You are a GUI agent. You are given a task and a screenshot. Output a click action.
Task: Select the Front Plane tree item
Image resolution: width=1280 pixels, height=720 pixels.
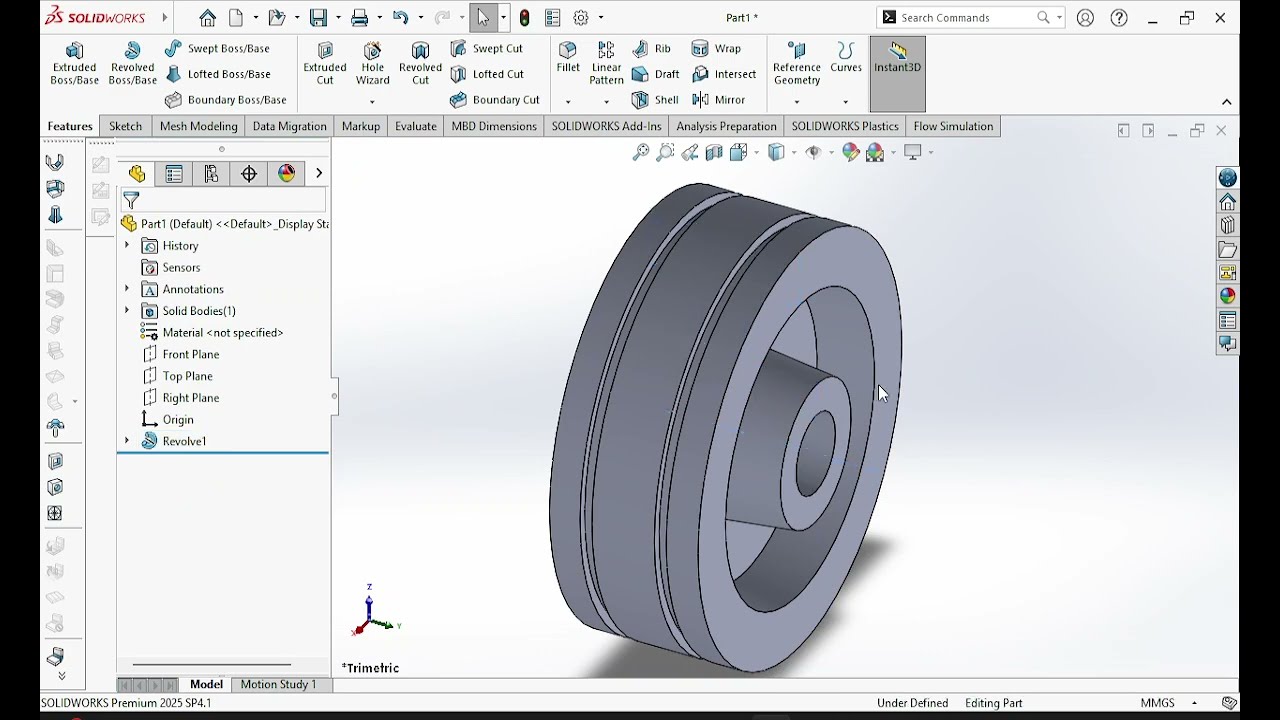click(x=181, y=354)
